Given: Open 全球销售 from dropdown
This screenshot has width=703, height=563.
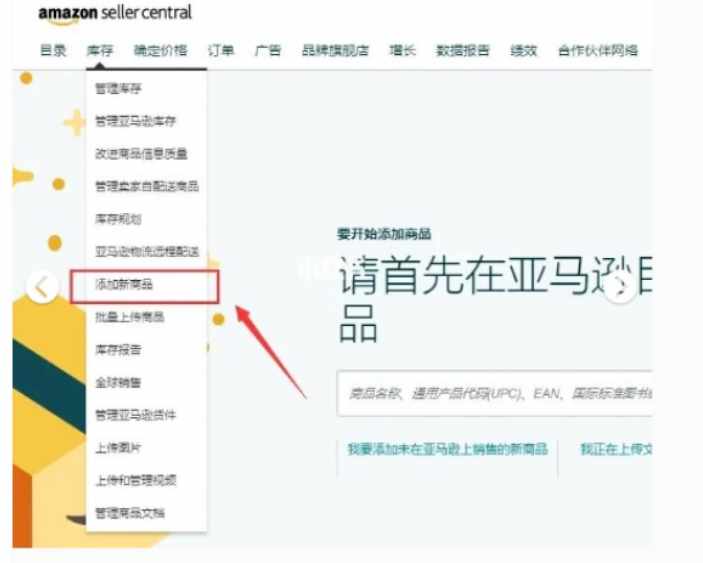Looking at the screenshot, I should (118, 382).
